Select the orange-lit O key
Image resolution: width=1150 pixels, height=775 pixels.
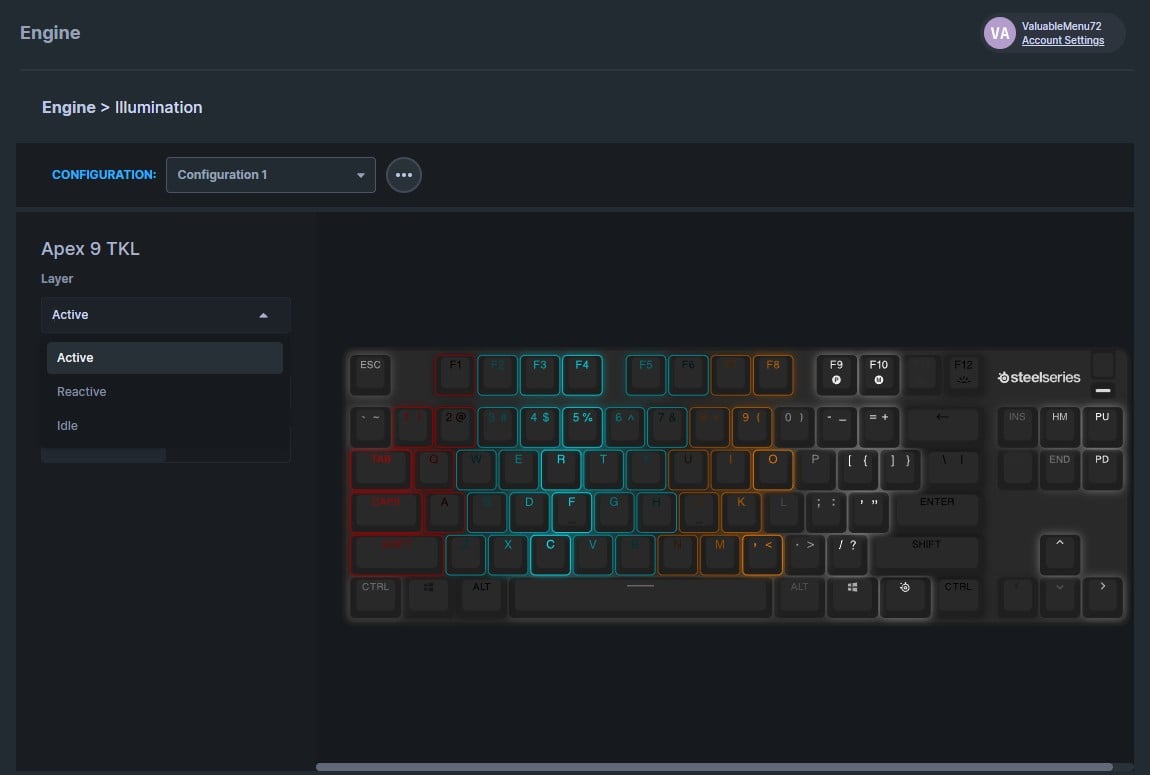[772, 469]
